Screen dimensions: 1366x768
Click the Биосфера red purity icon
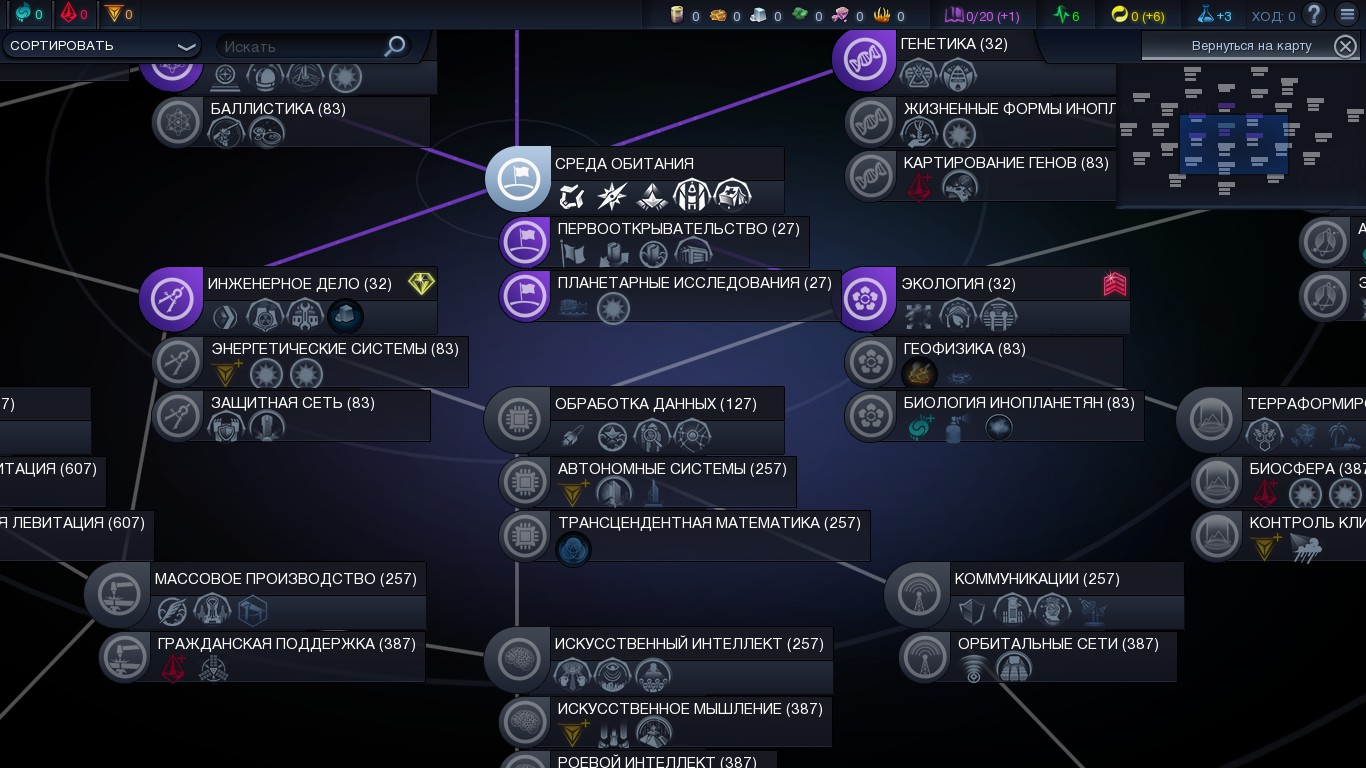[x=1266, y=494]
